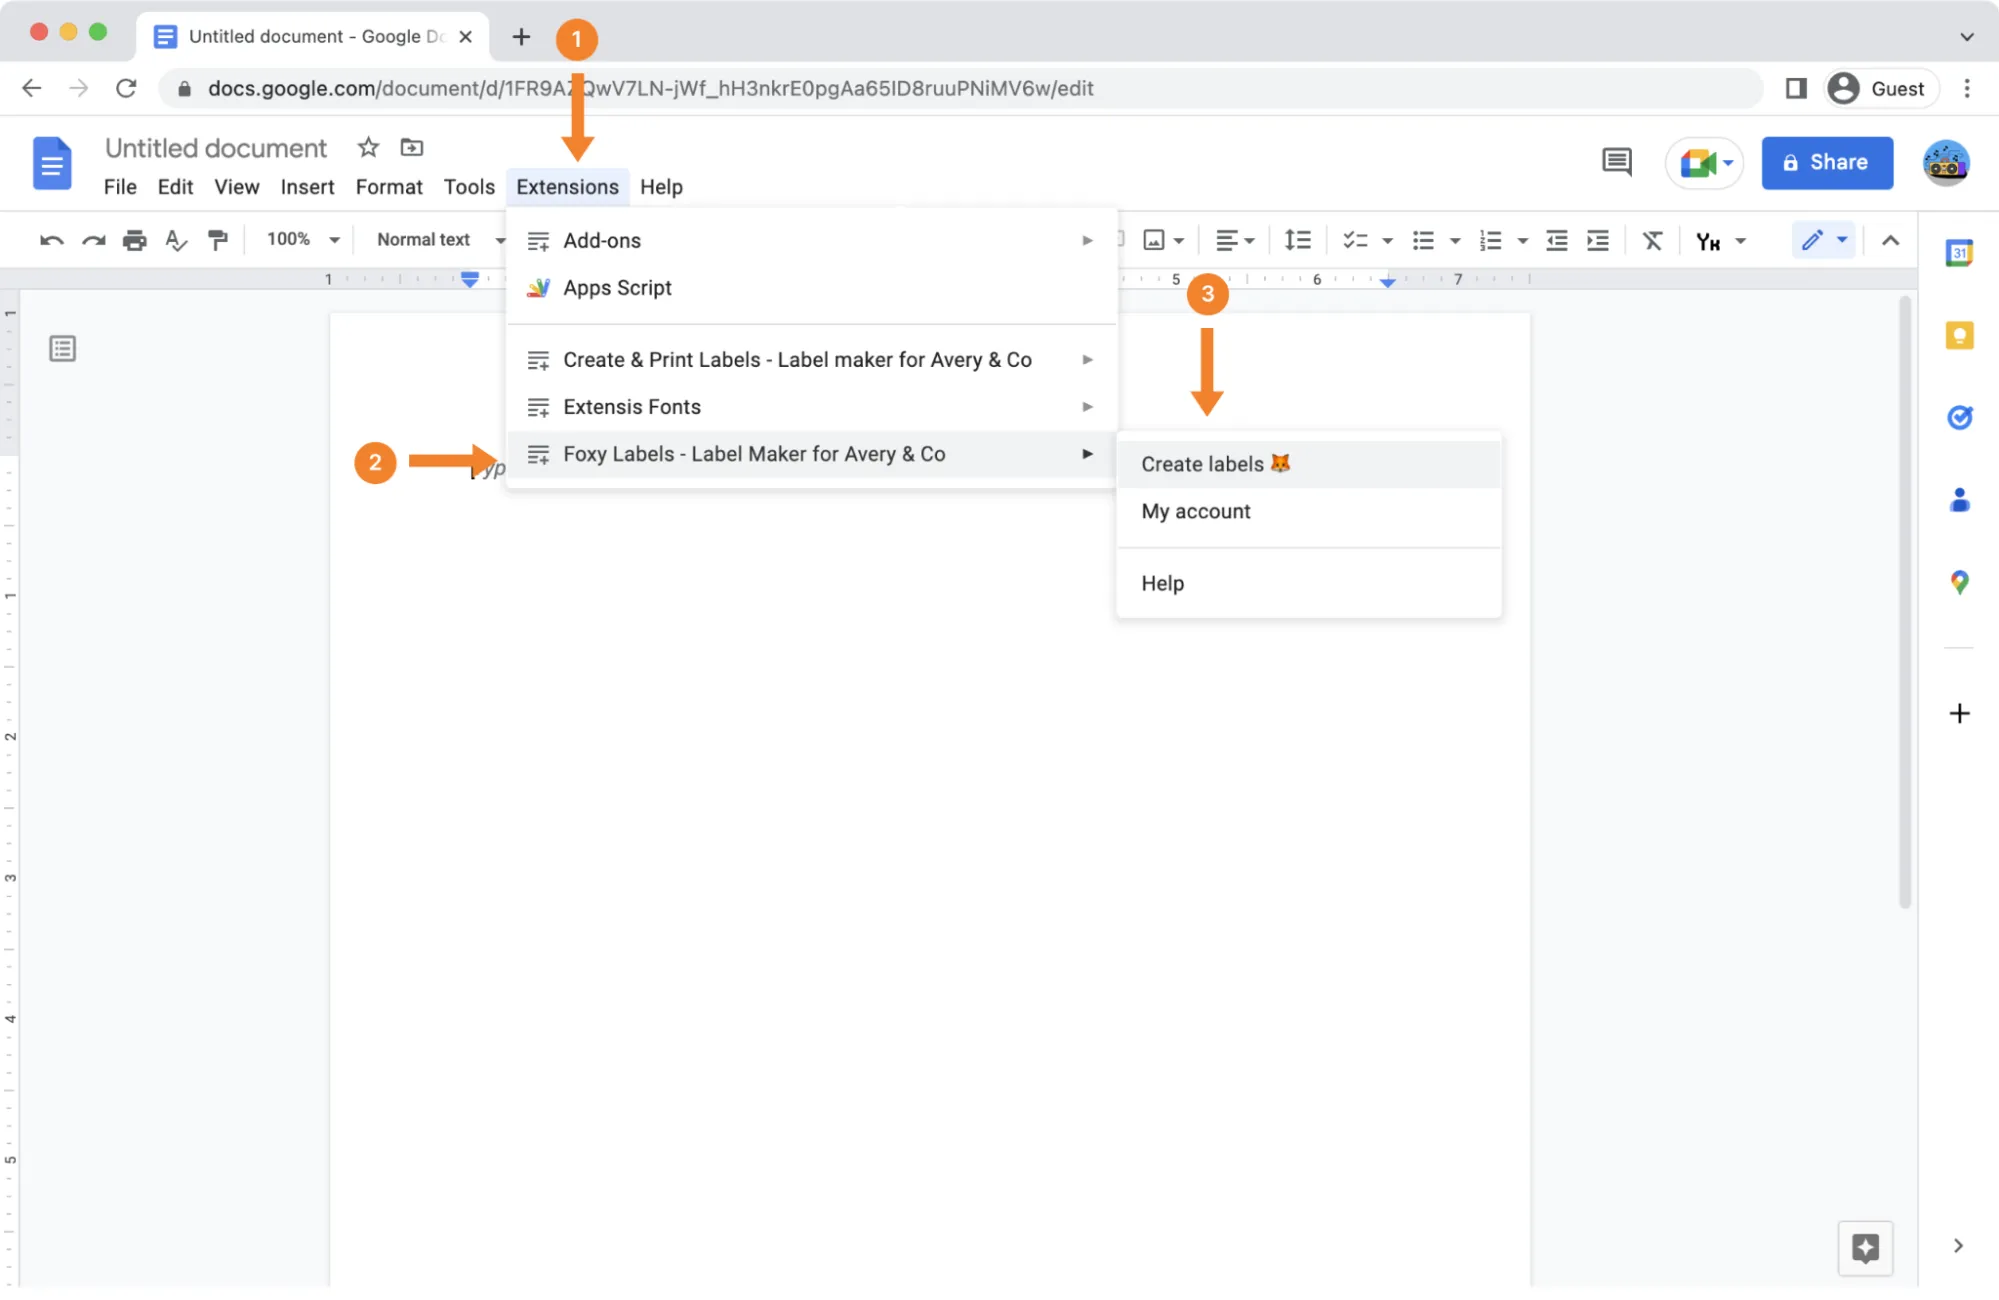Open Google Calendar in side panel
The width and height of the screenshot is (1999, 1300).
(x=1959, y=253)
